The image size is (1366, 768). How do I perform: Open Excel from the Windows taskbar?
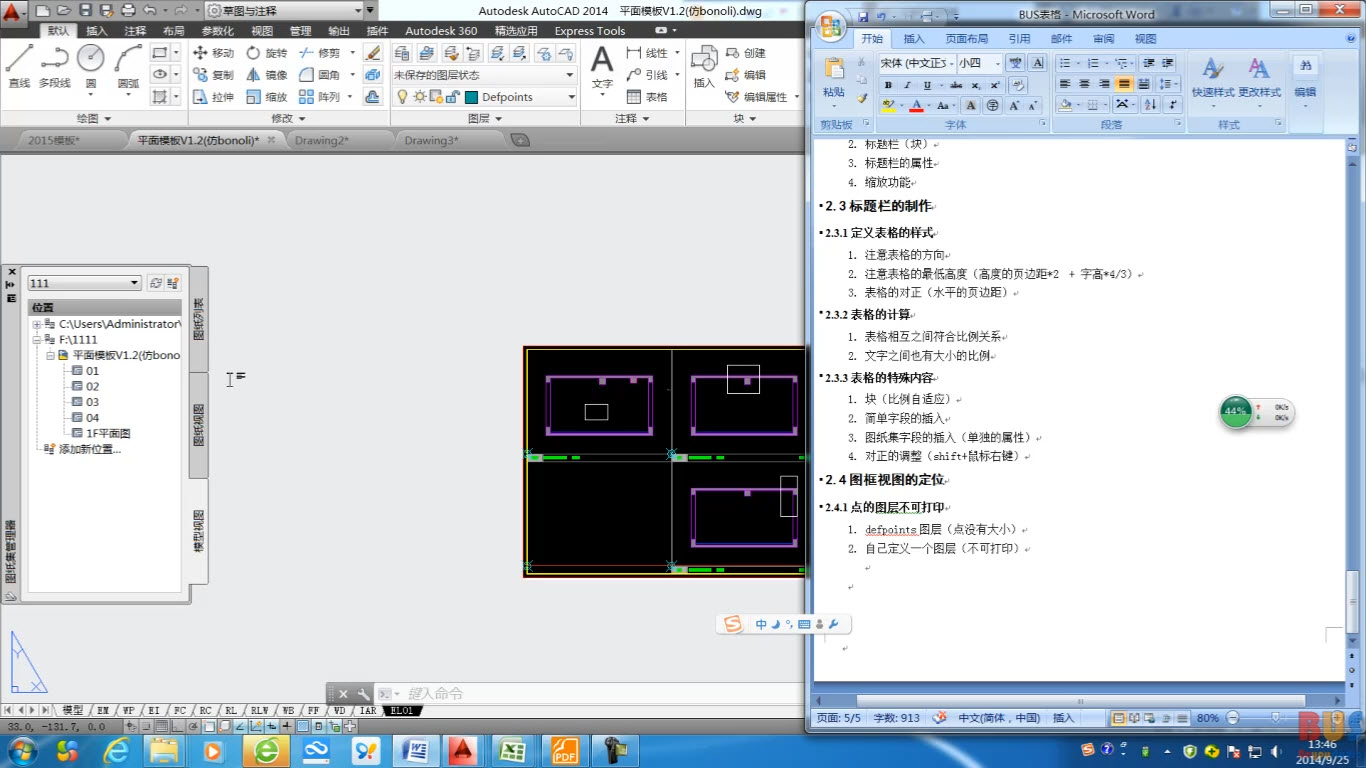[x=512, y=750]
